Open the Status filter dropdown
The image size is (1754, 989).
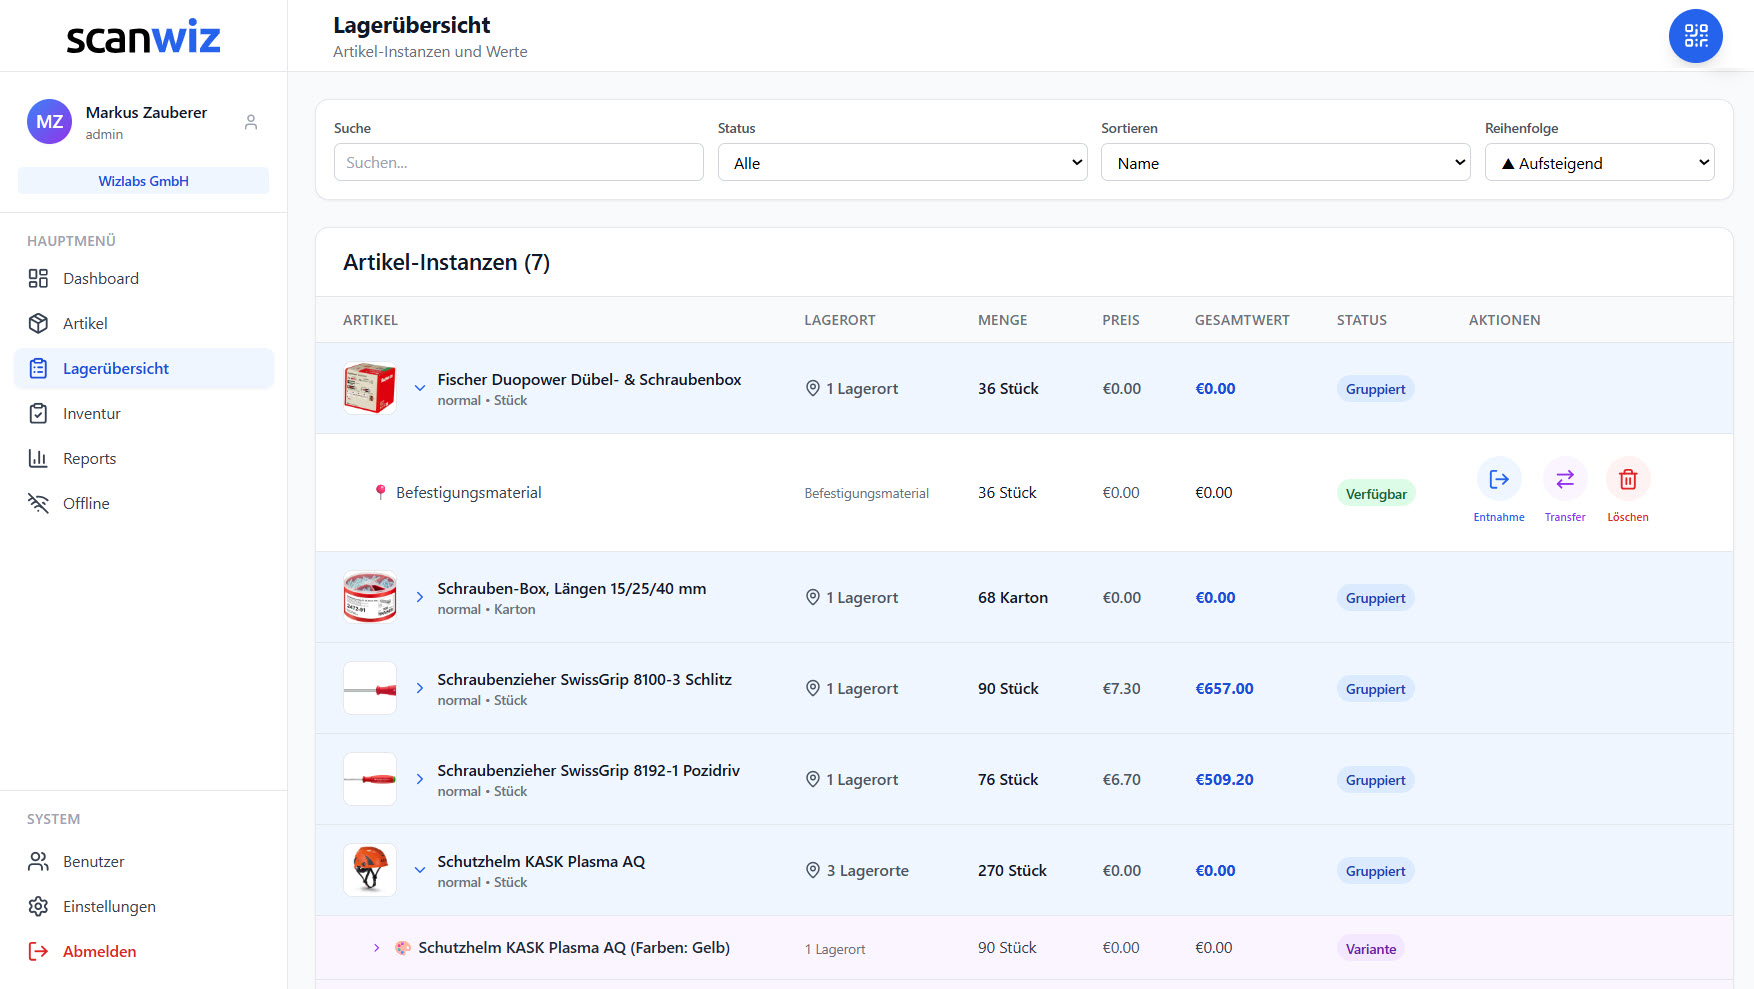coord(902,163)
